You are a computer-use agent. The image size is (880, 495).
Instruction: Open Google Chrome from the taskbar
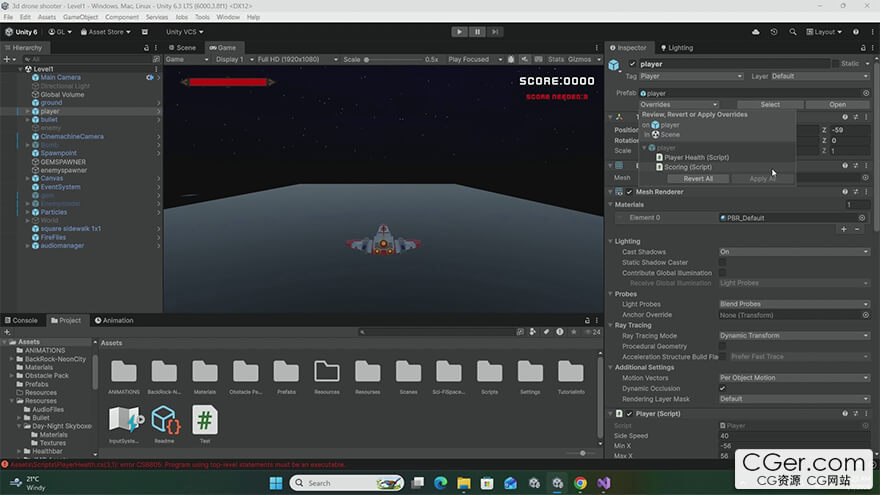pos(580,483)
